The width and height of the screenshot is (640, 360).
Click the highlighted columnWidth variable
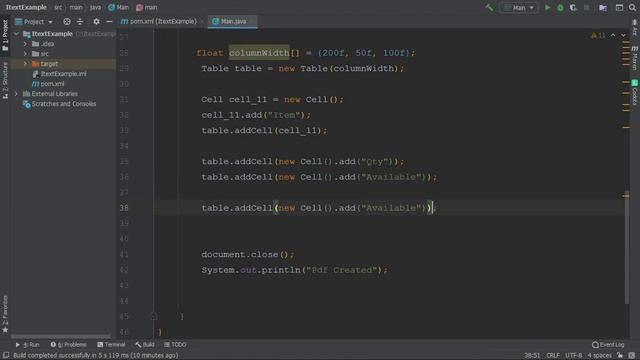click(259, 53)
